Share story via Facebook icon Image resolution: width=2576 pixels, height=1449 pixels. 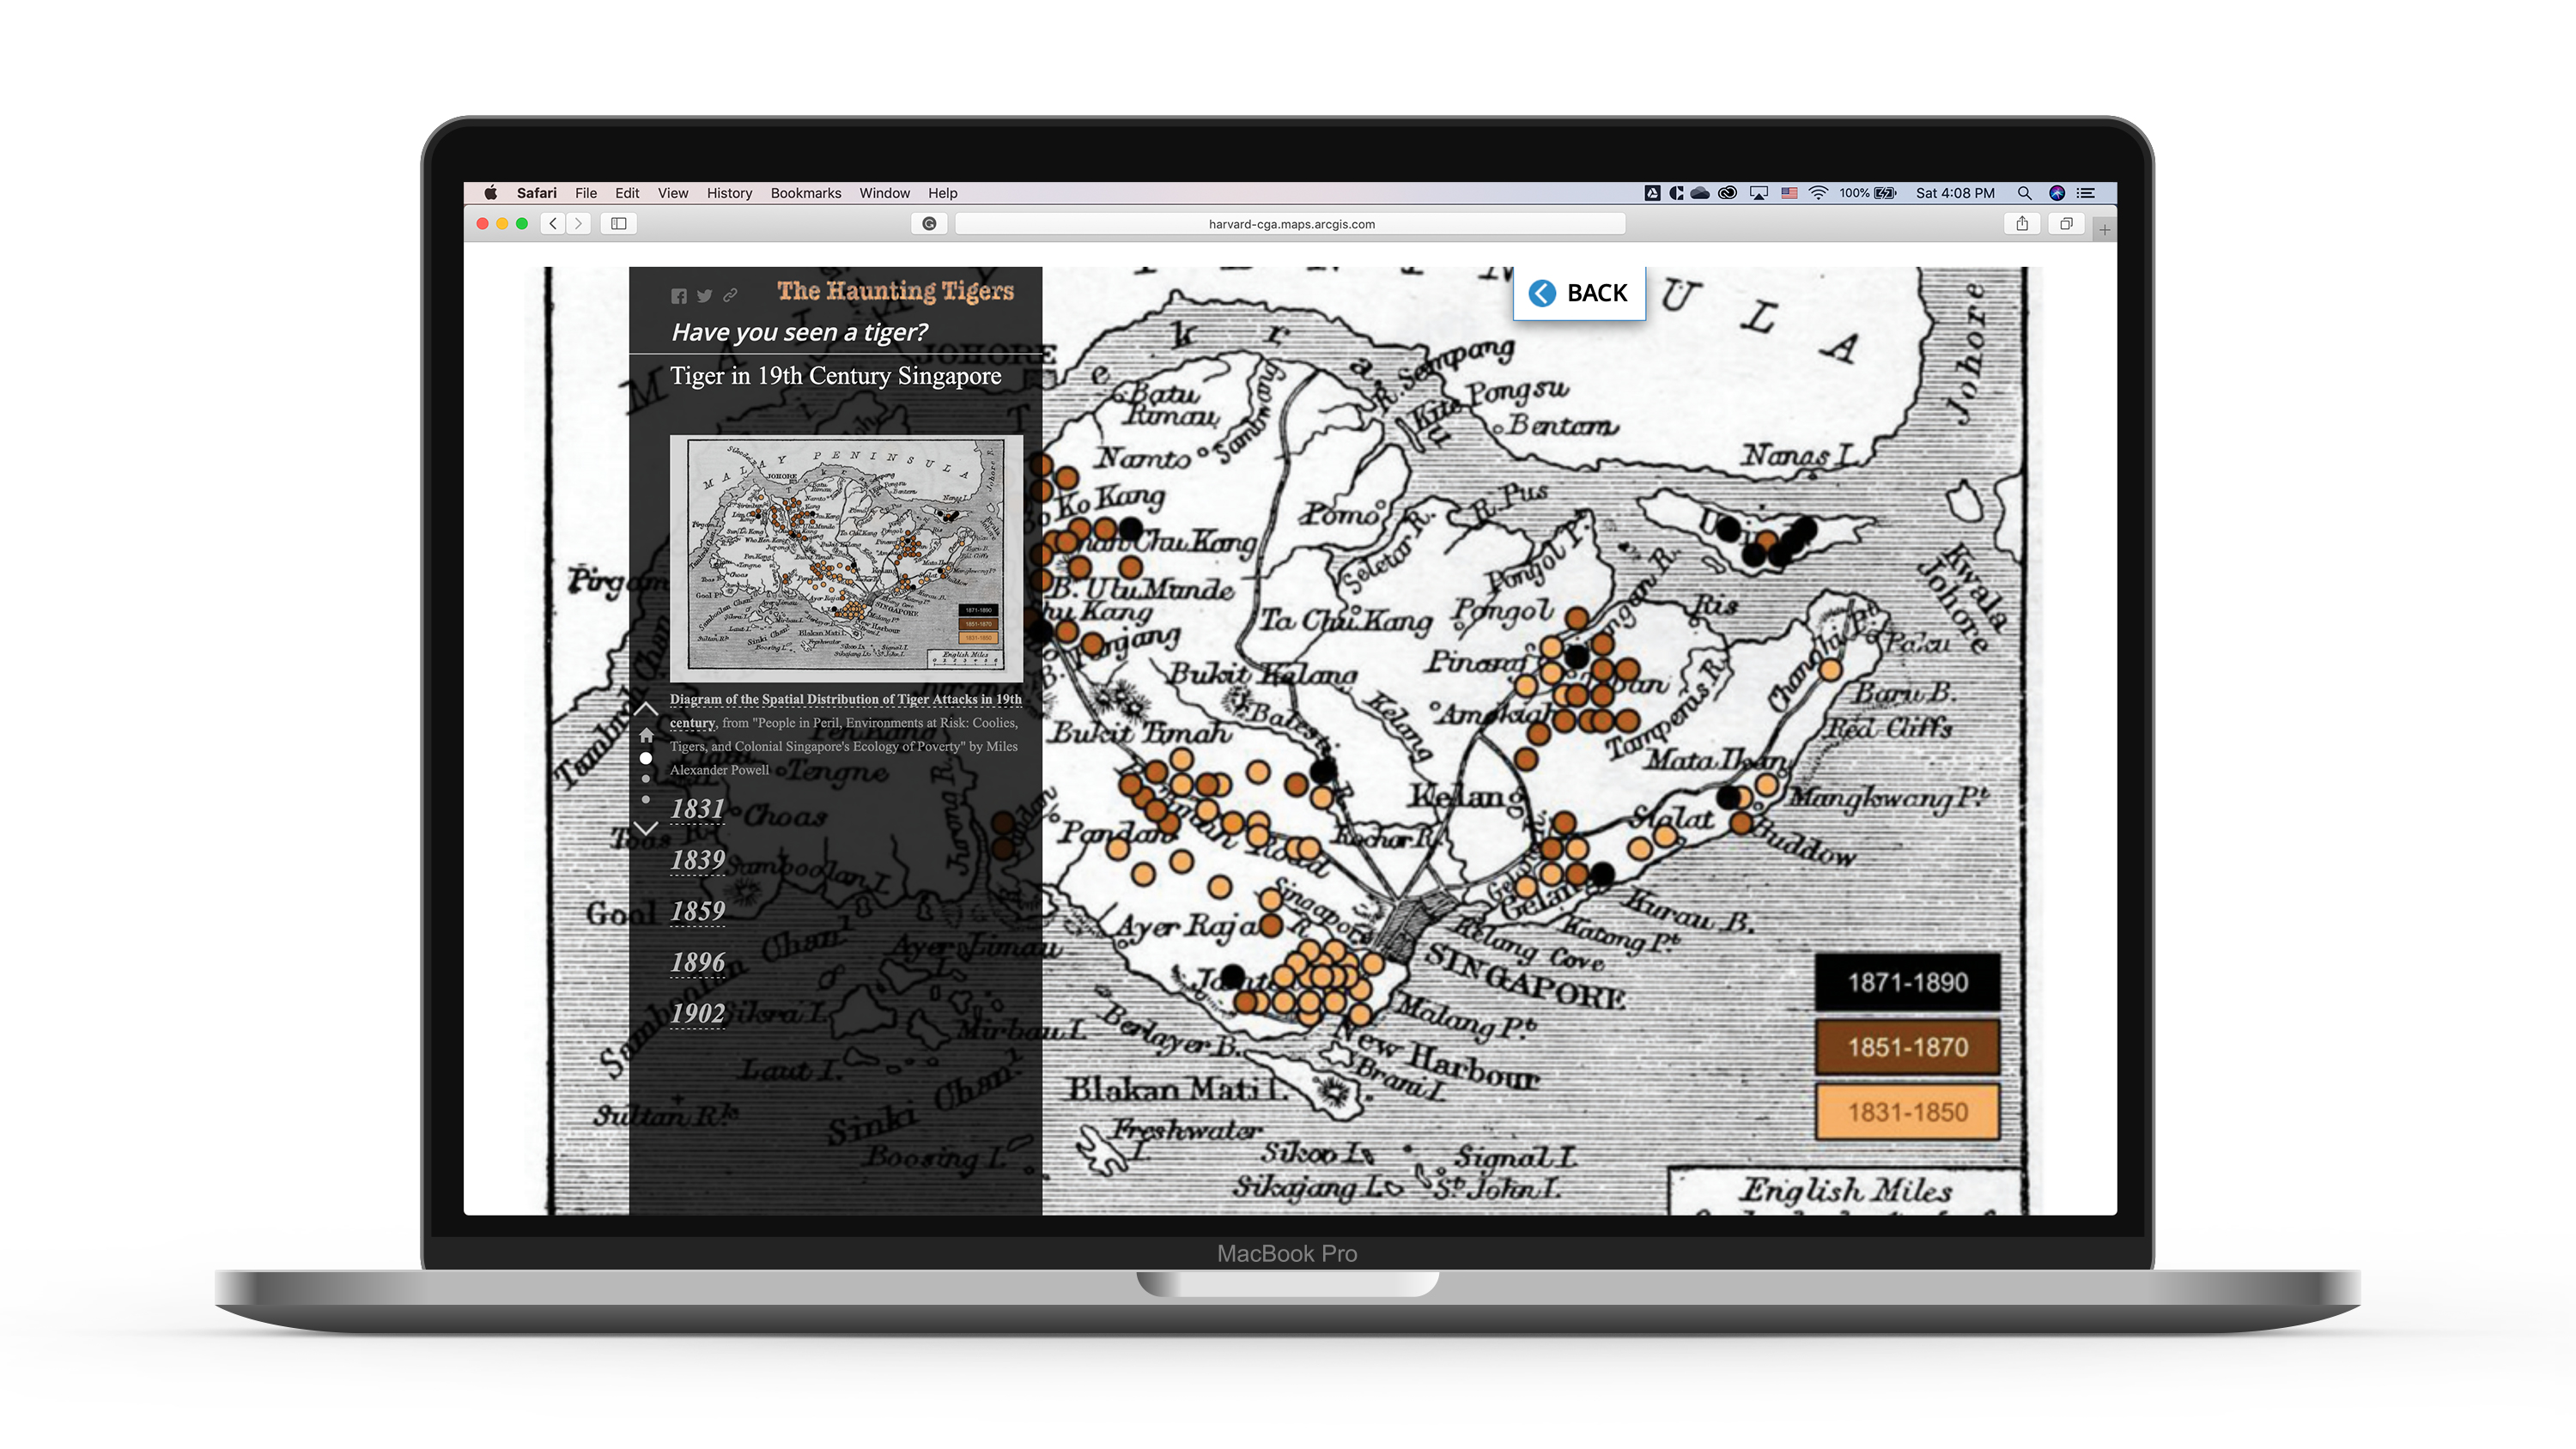click(679, 296)
